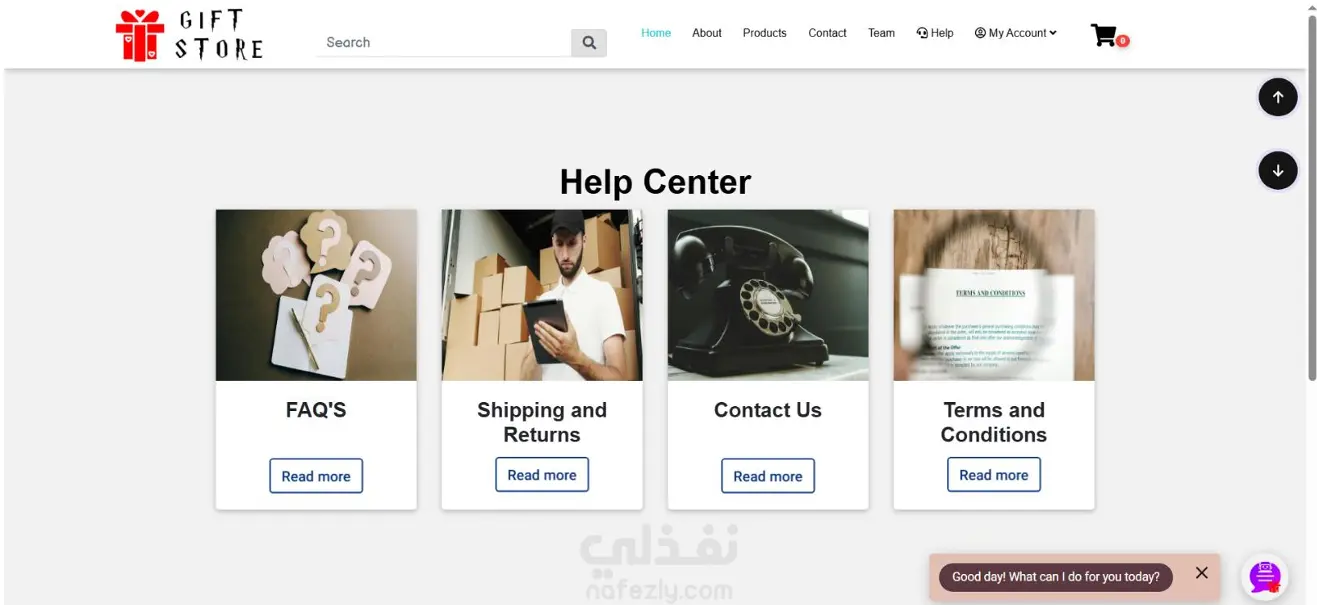Focus the Search input field
This screenshot has width=1317, height=605.
point(444,43)
